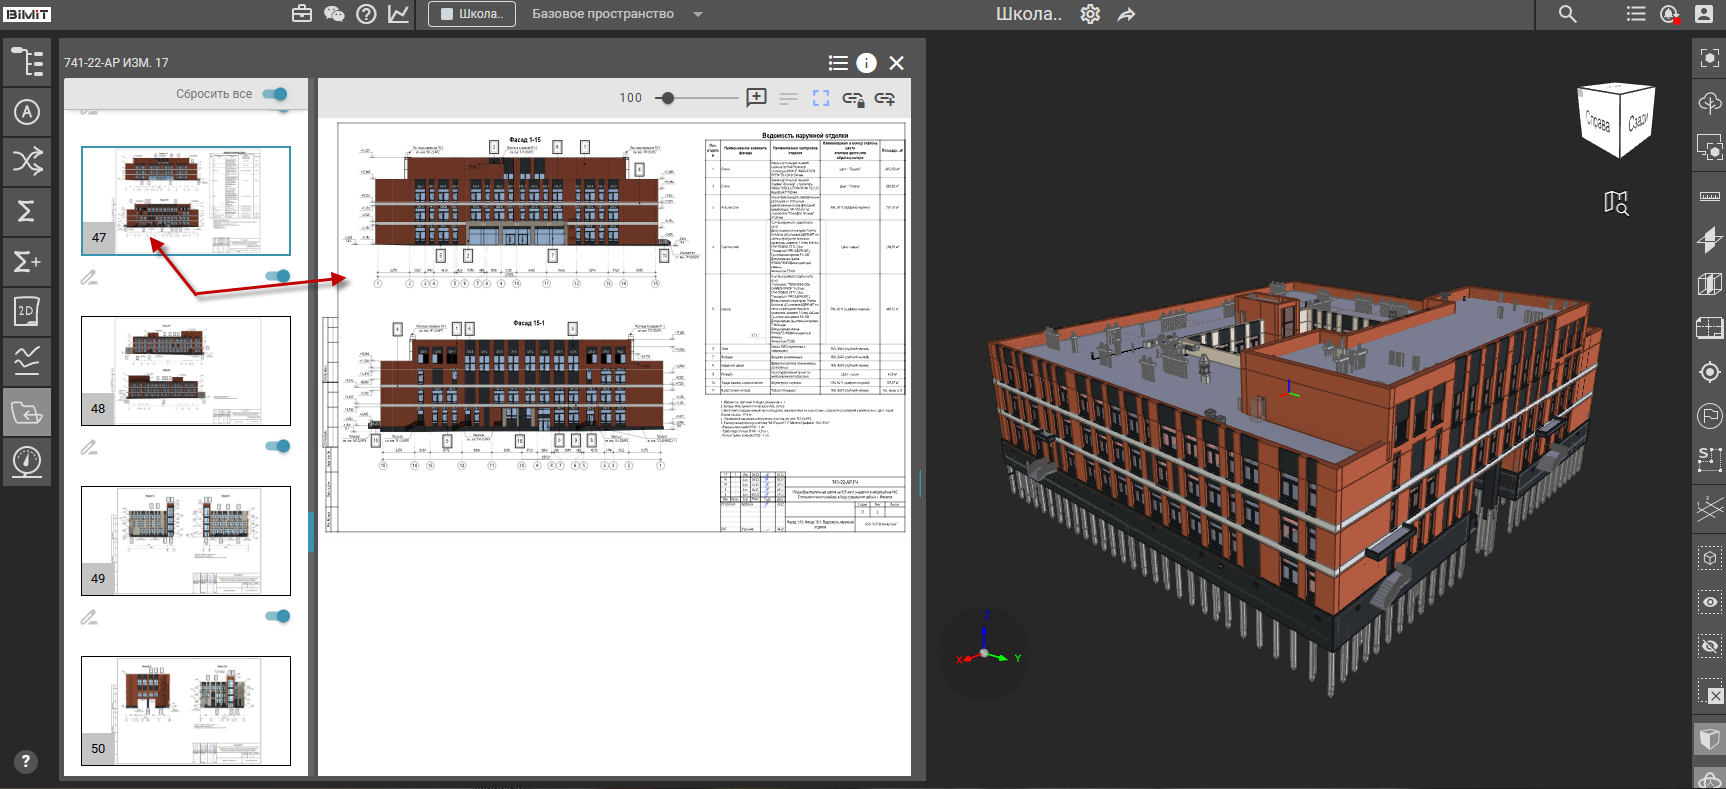Select sheet 49 thumbnail
The height and width of the screenshot is (789, 1726).
point(186,541)
